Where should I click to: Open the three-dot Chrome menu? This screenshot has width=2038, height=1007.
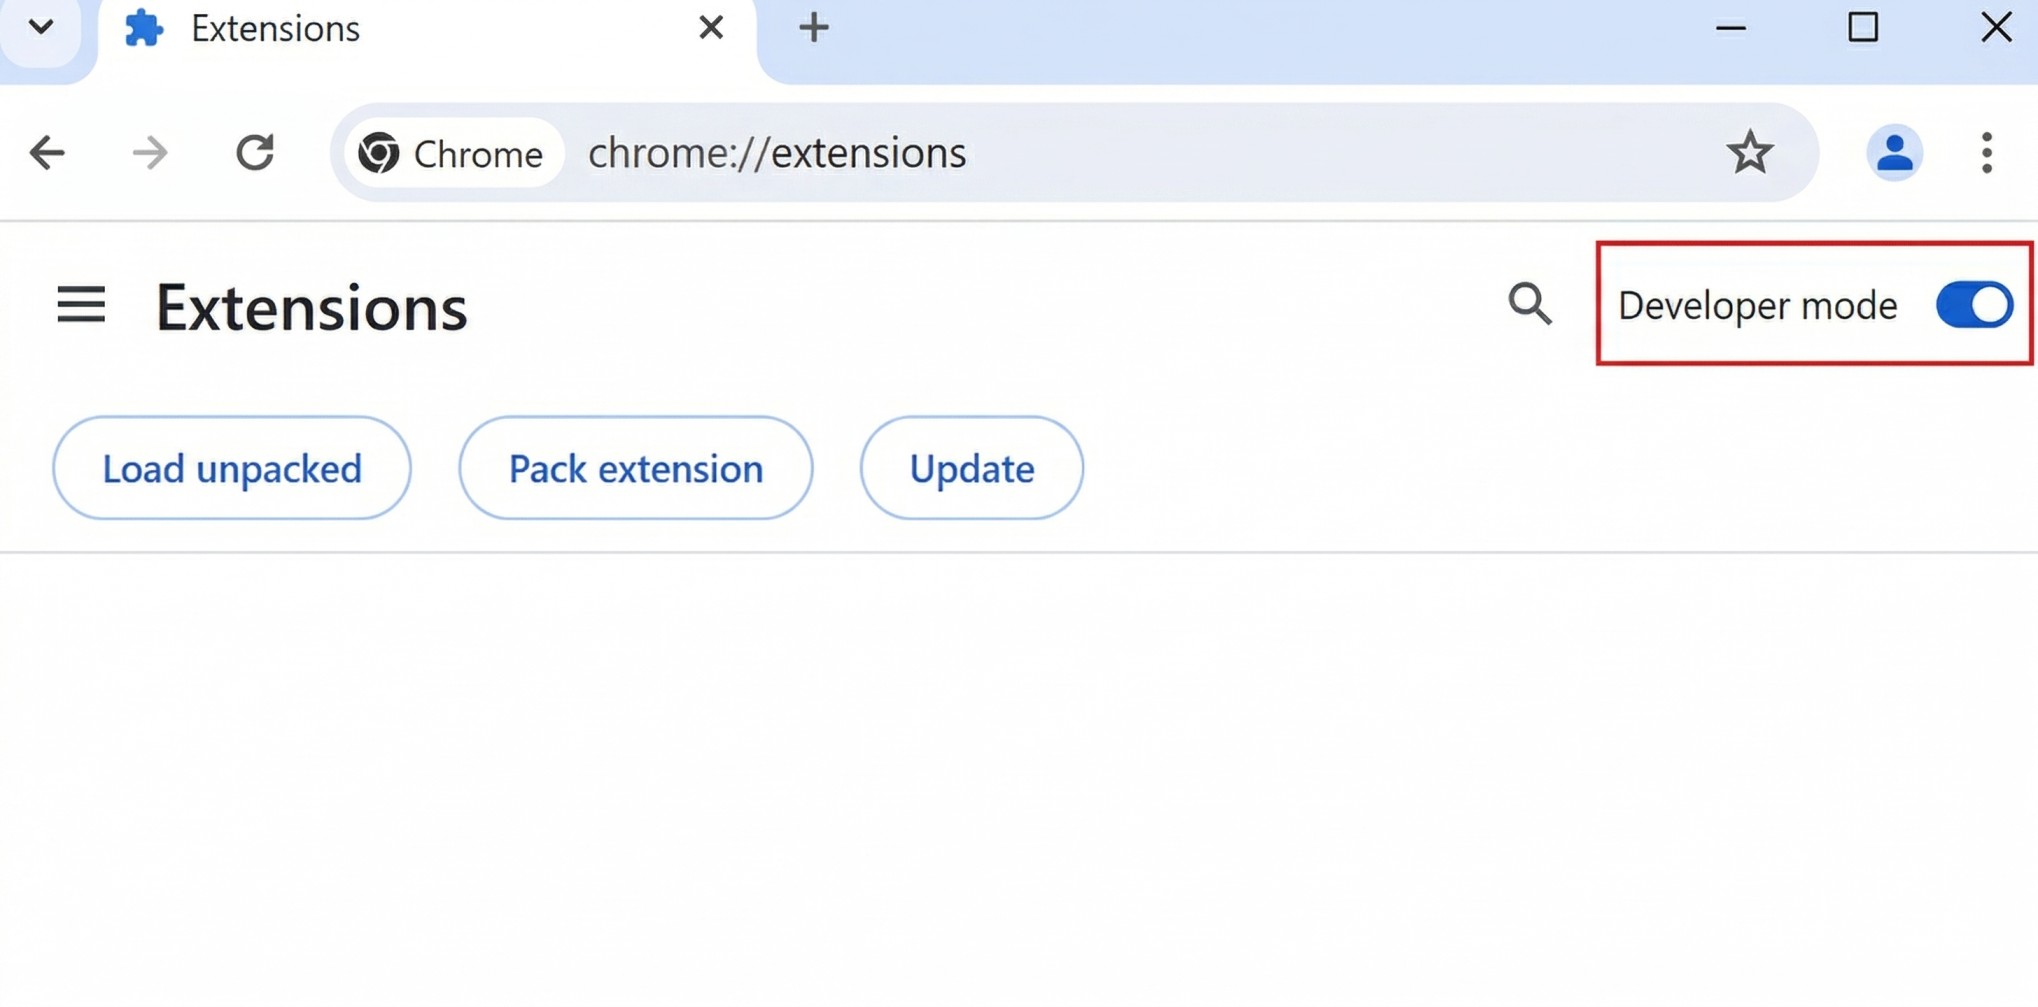1987,152
